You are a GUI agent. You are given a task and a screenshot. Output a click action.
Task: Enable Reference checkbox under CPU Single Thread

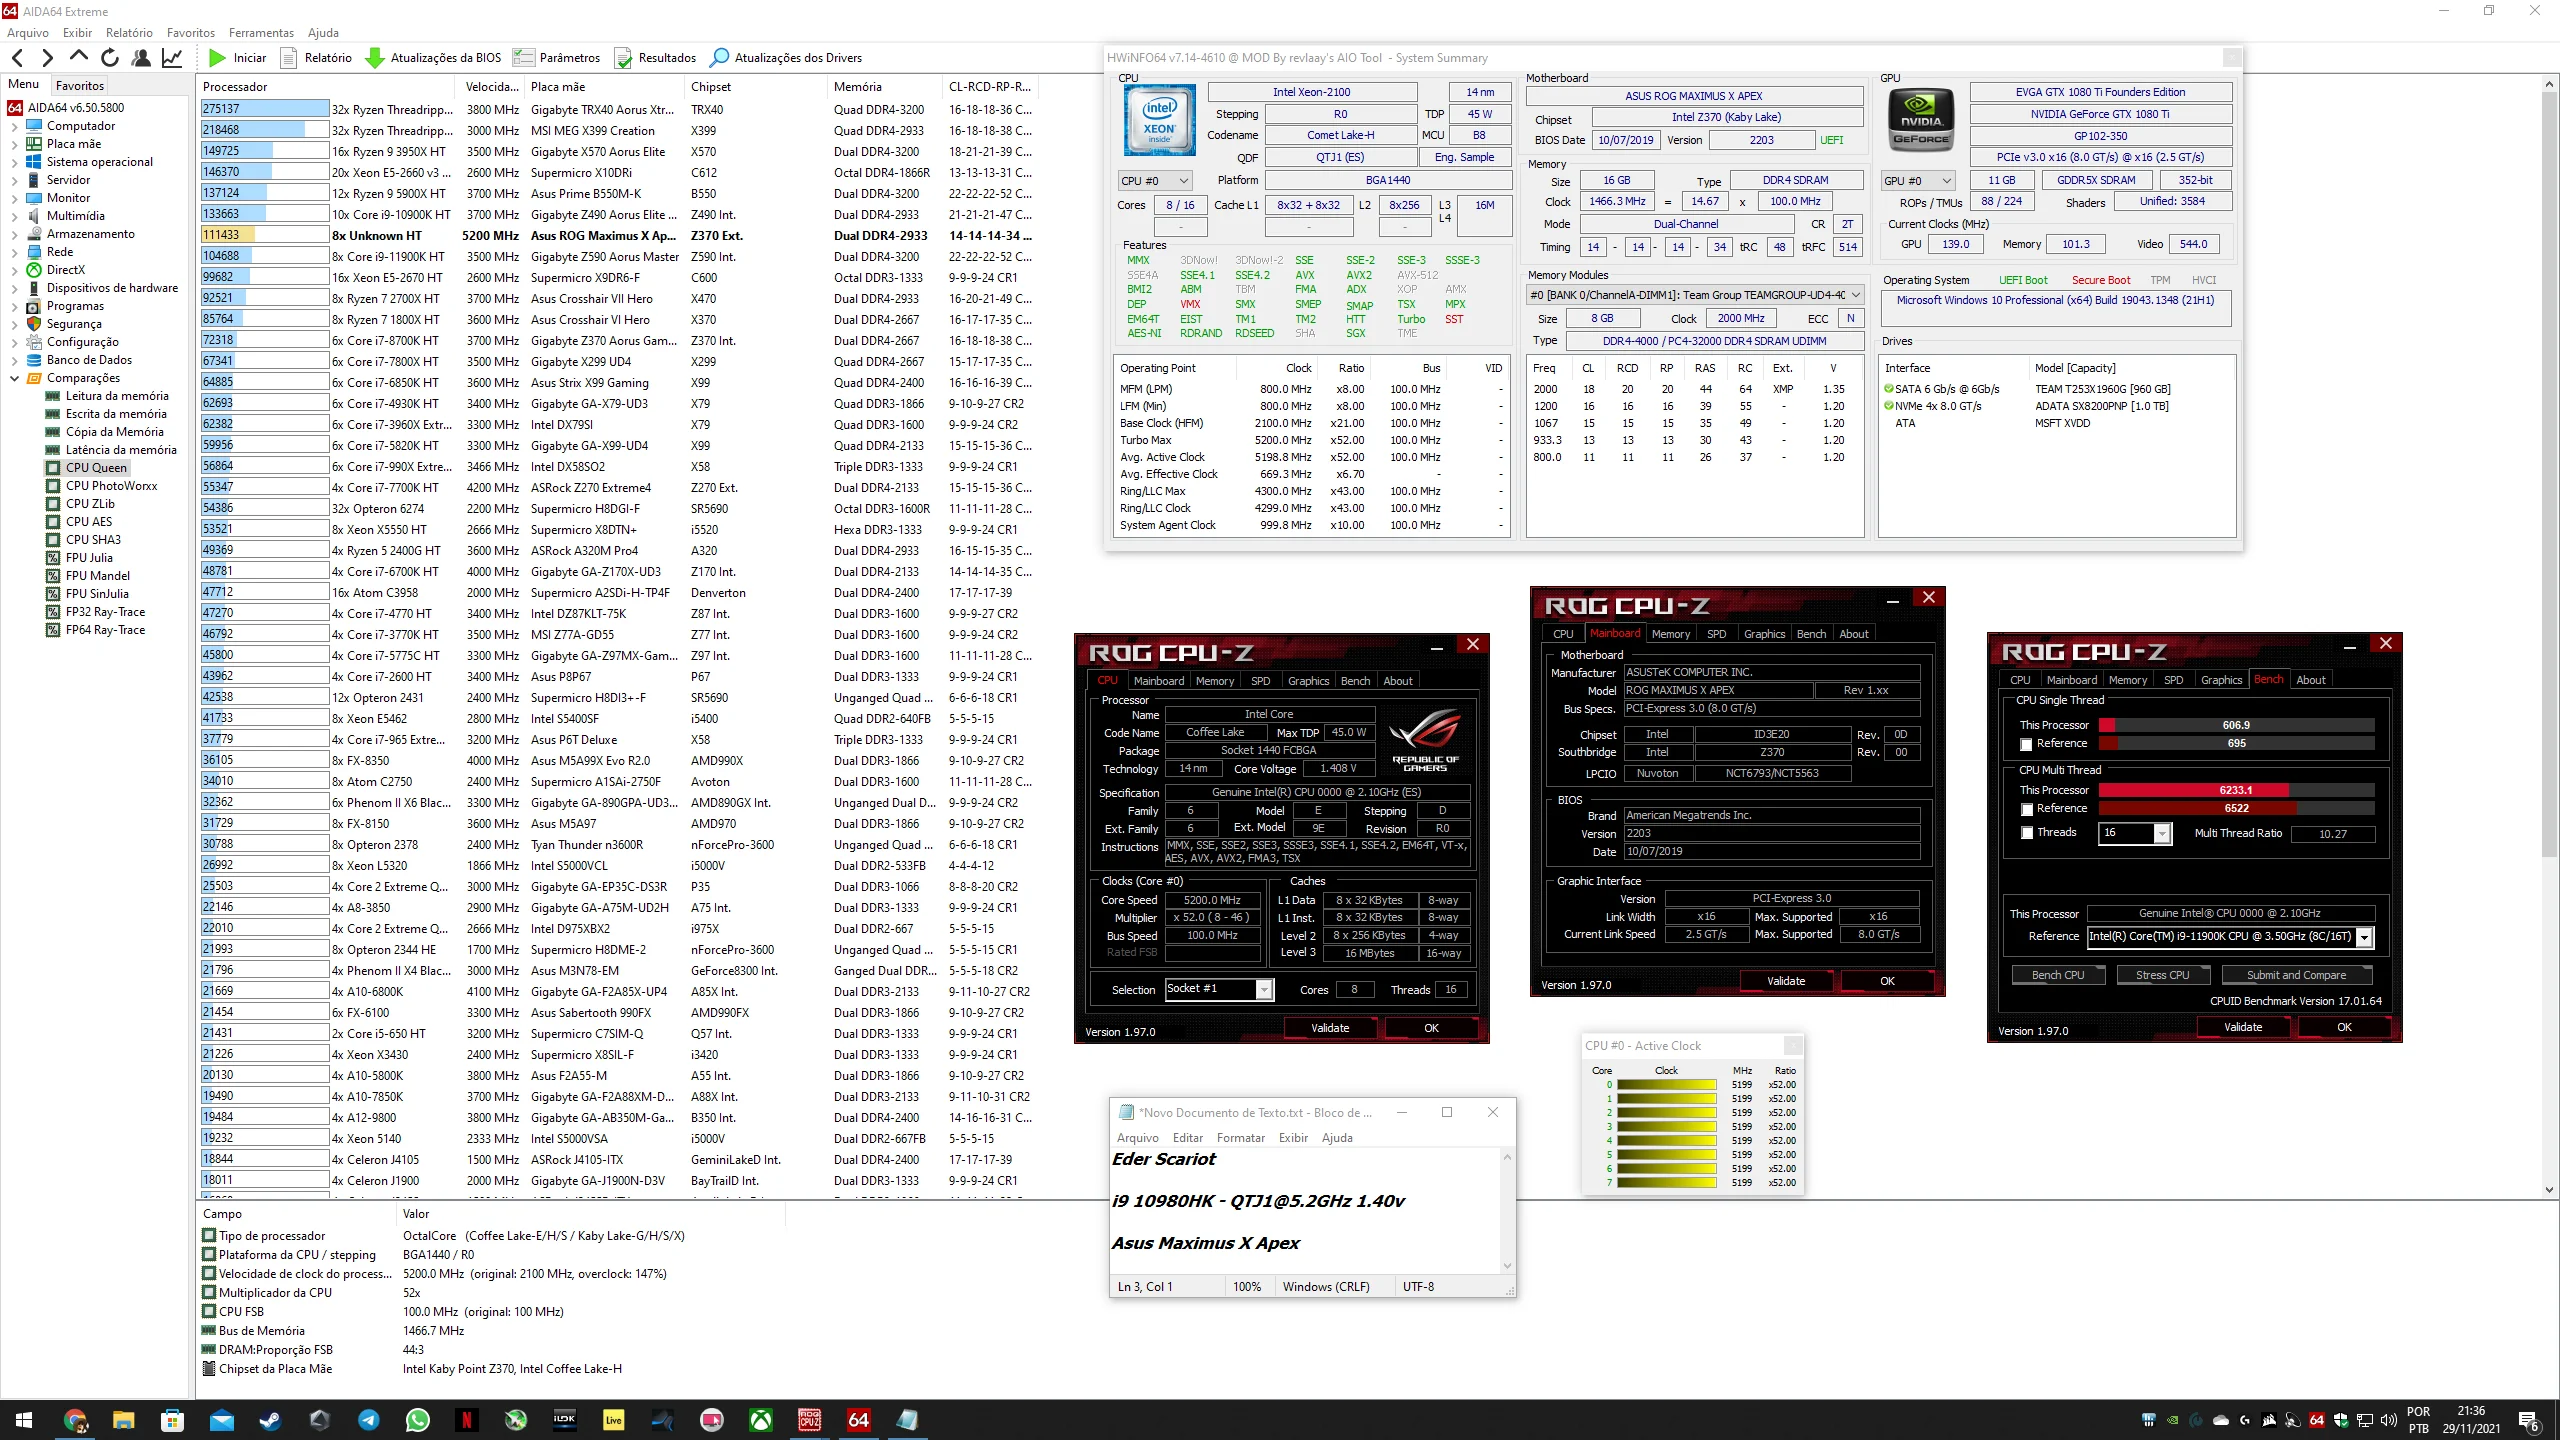point(2026,744)
